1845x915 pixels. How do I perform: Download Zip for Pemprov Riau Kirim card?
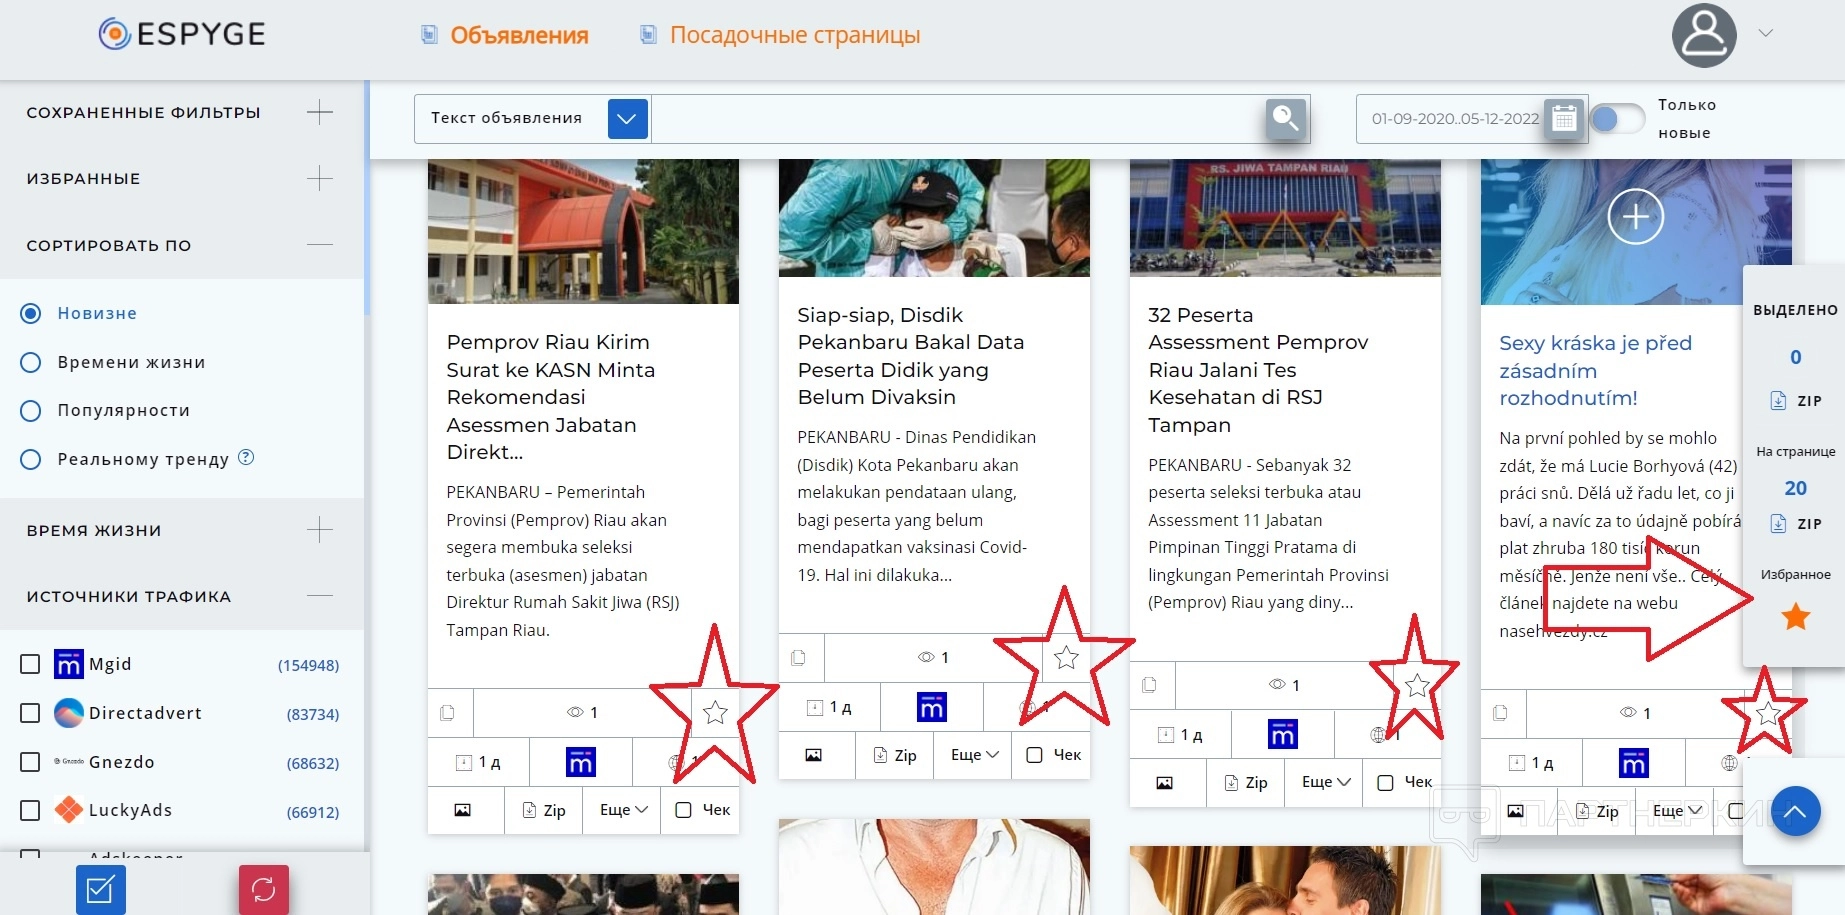[x=544, y=810]
